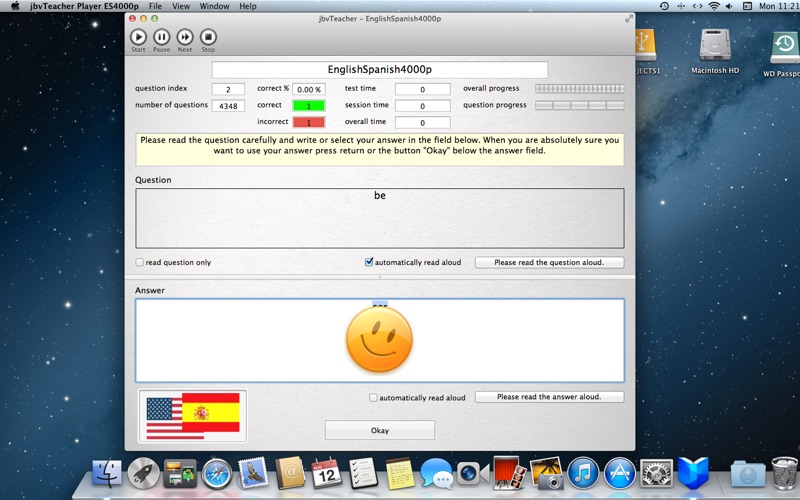Open the Apple menu
The height and width of the screenshot is (500, 800).
[x=15, y=6]
